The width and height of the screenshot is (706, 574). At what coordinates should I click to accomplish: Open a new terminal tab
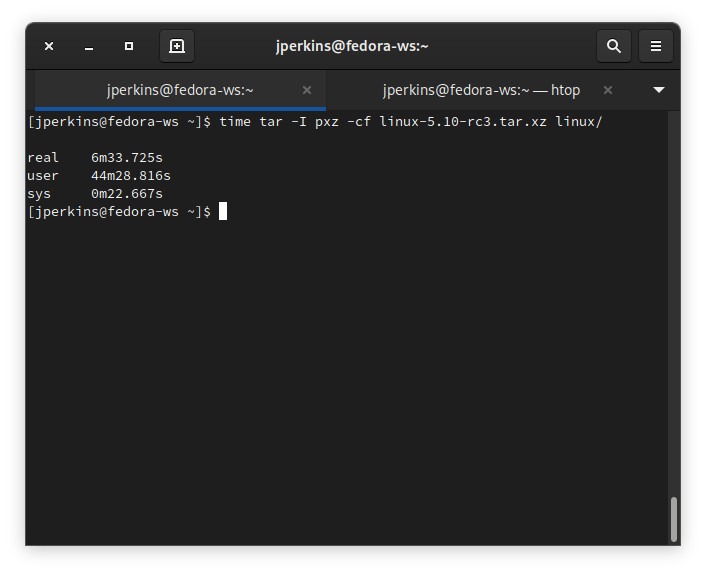coord(177,46)
